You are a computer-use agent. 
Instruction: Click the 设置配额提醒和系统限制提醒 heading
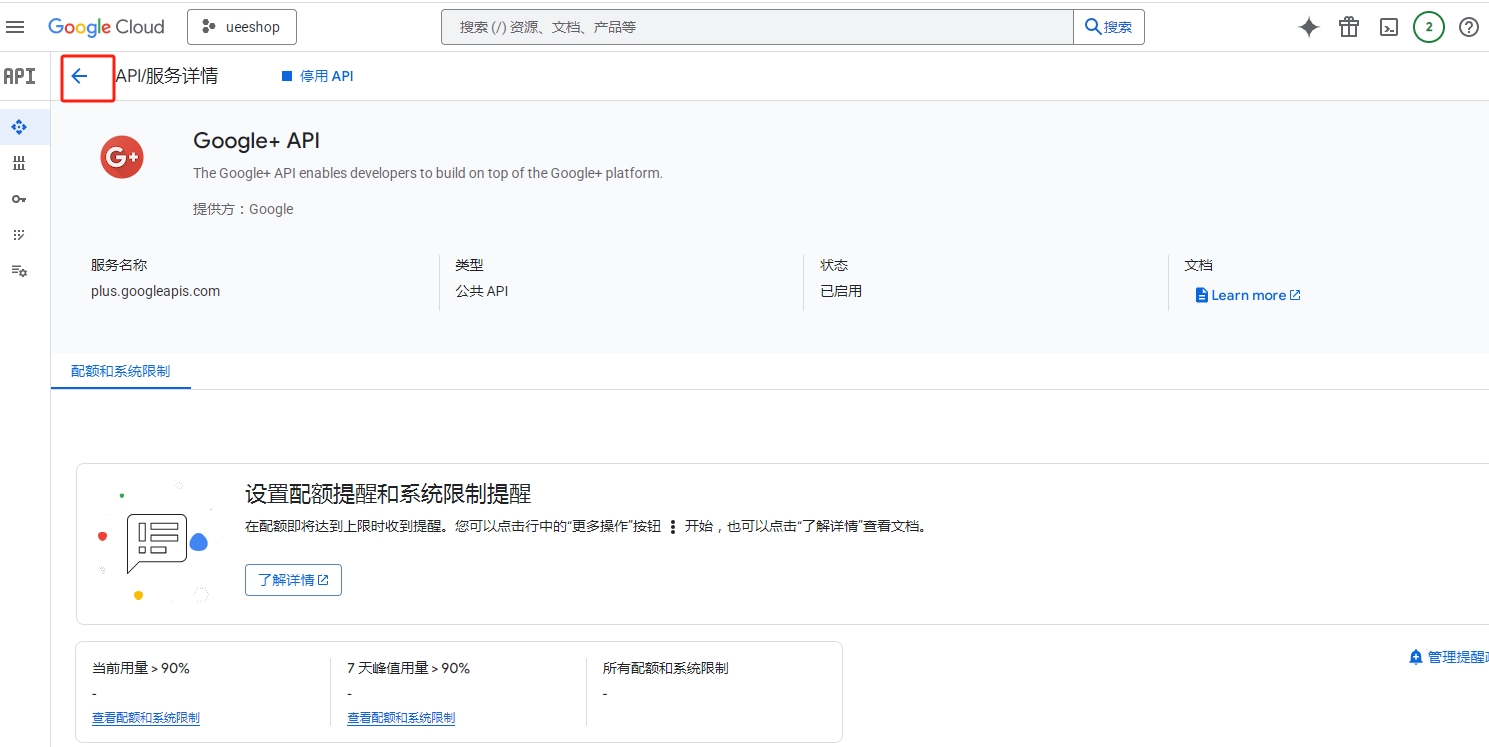[x=388, y=494]
